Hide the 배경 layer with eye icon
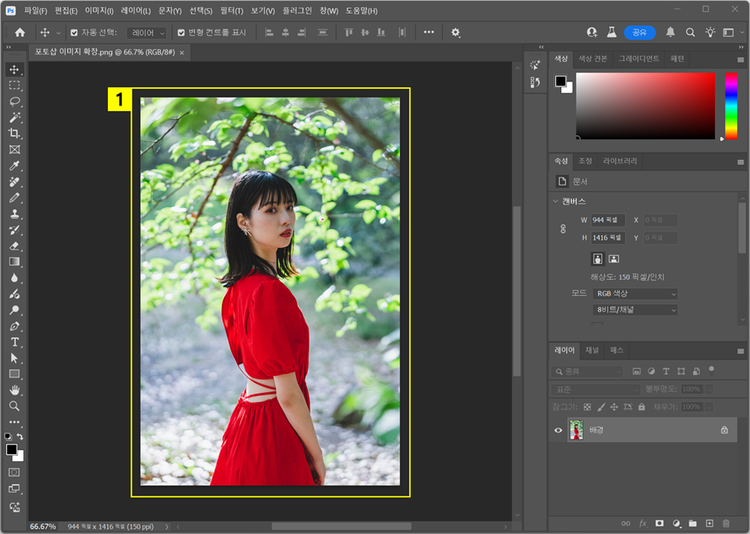 [x=558, y=430]
